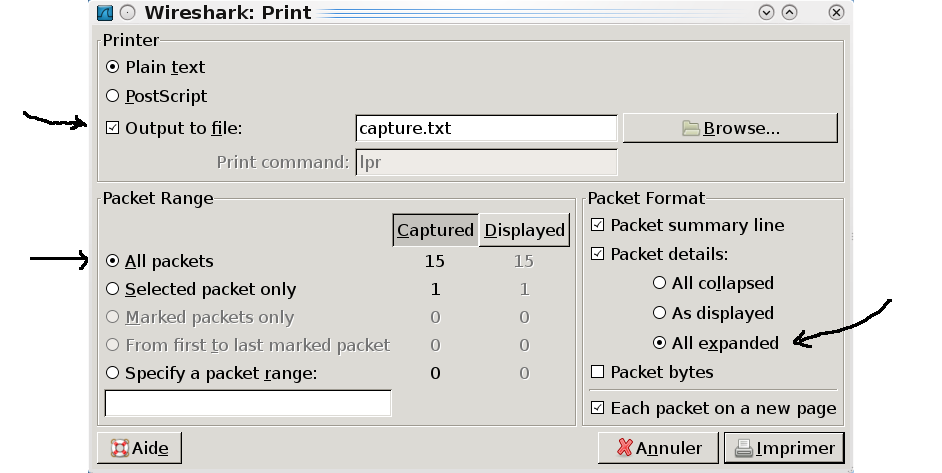Image resolution: width=942 pixels, height=473 pixels.
Task: Click the shade-down arrow icon in title bar
Action: (x=766, y=12)
